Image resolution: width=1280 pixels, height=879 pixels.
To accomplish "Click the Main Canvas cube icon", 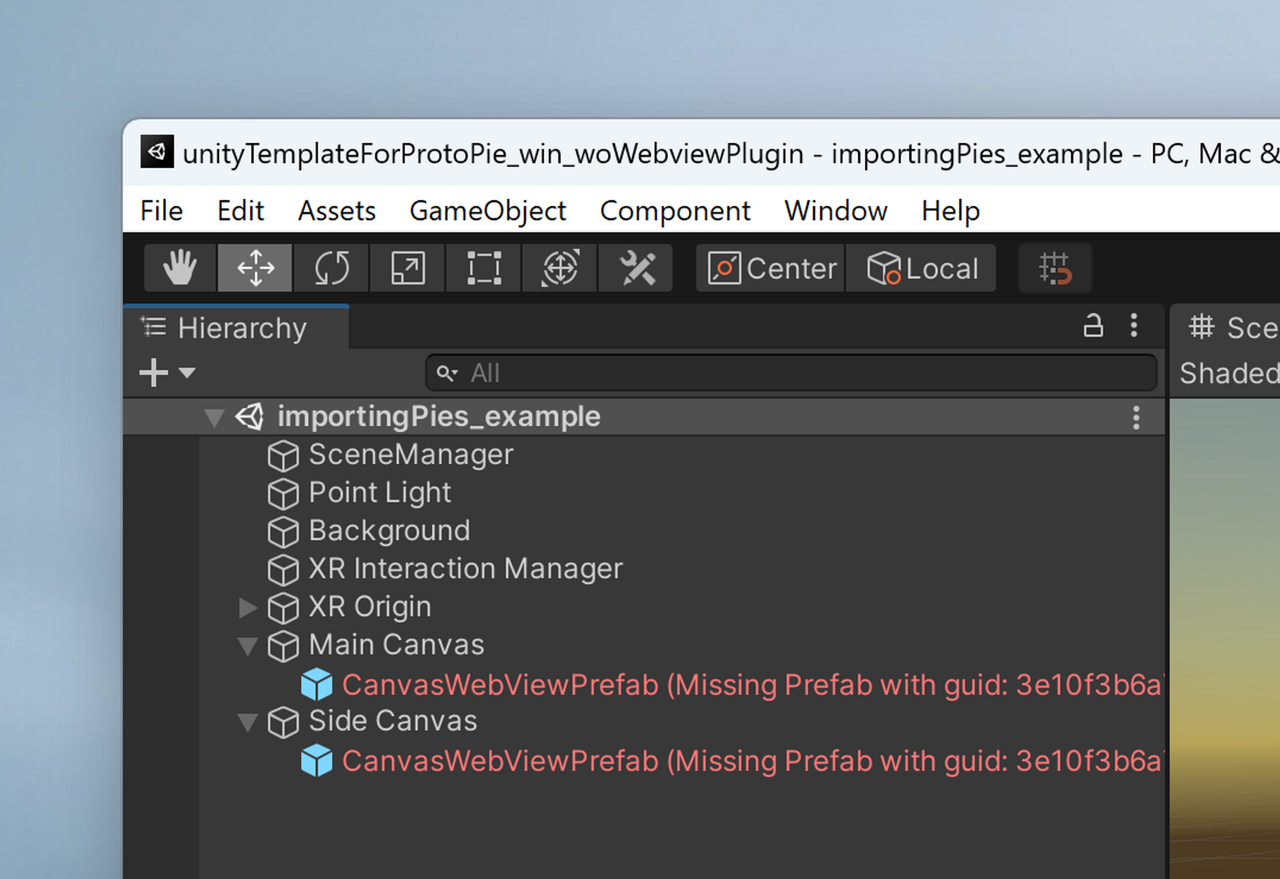I will (x=283, y=646).
